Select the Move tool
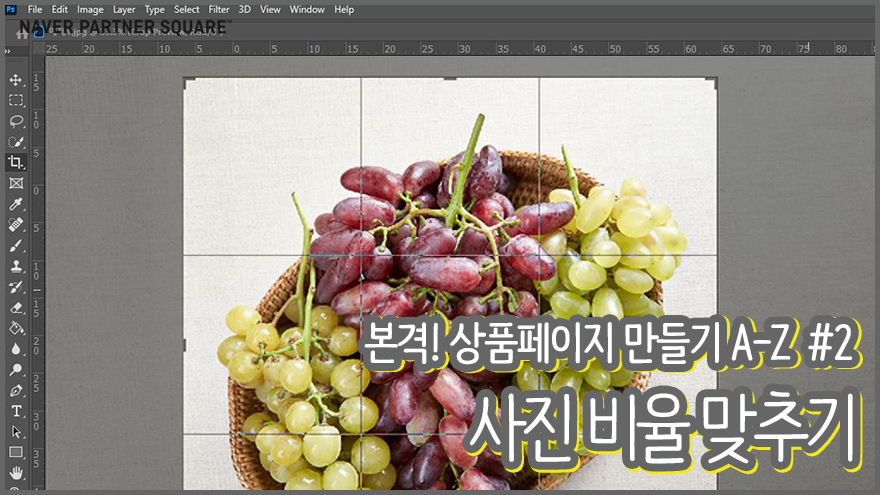880x495 pixels. 16,80
